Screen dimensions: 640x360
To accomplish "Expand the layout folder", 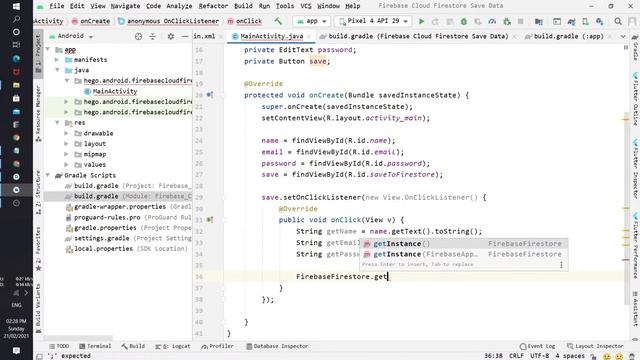I will [67, 144].
